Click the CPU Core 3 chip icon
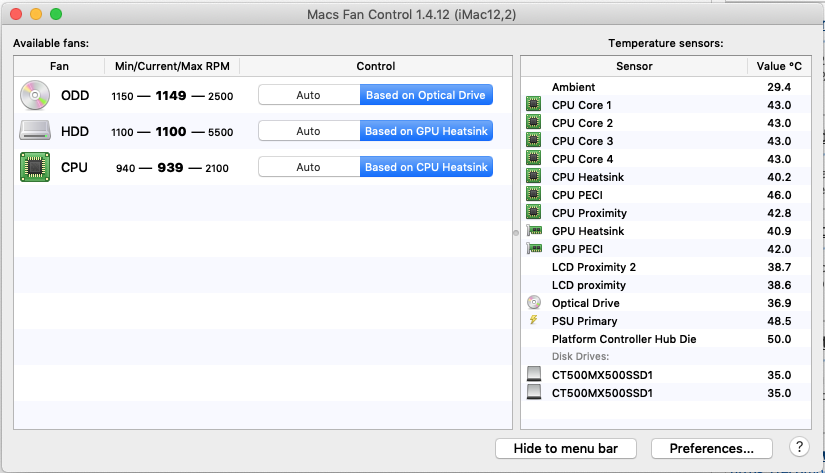The width and height of the screenshot is (825, 473). [x=534, y=140]
